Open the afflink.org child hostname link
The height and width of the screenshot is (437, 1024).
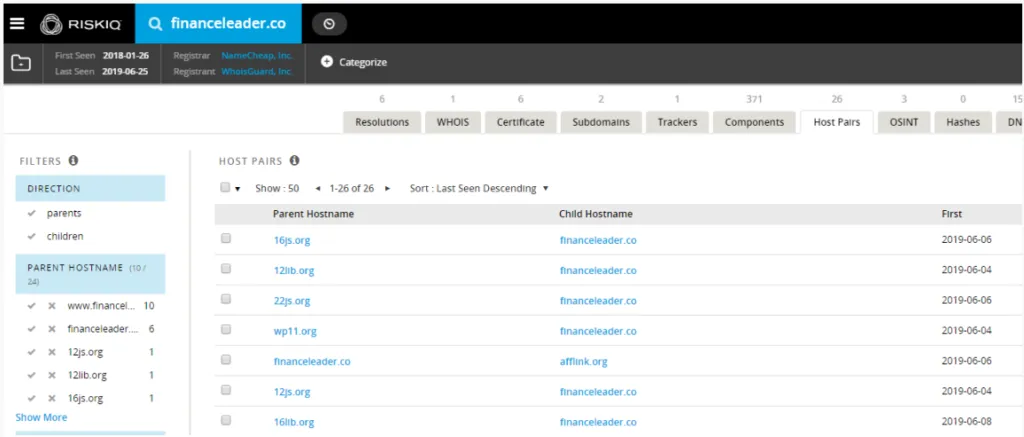pos(584,361)
